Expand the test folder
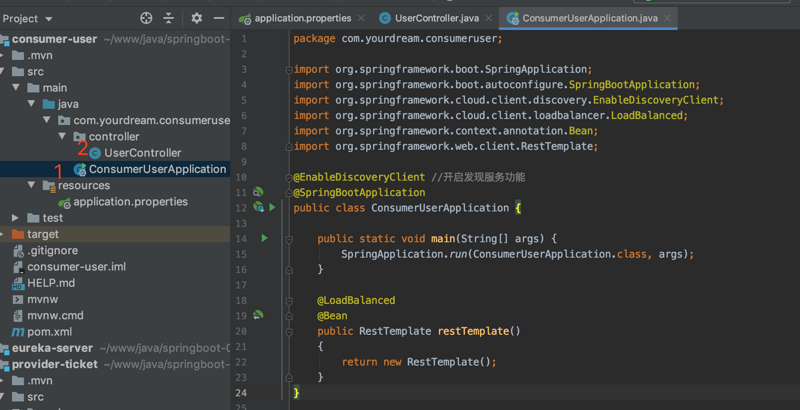Viewport: 800px width, 410px height. tap(16, 218)
